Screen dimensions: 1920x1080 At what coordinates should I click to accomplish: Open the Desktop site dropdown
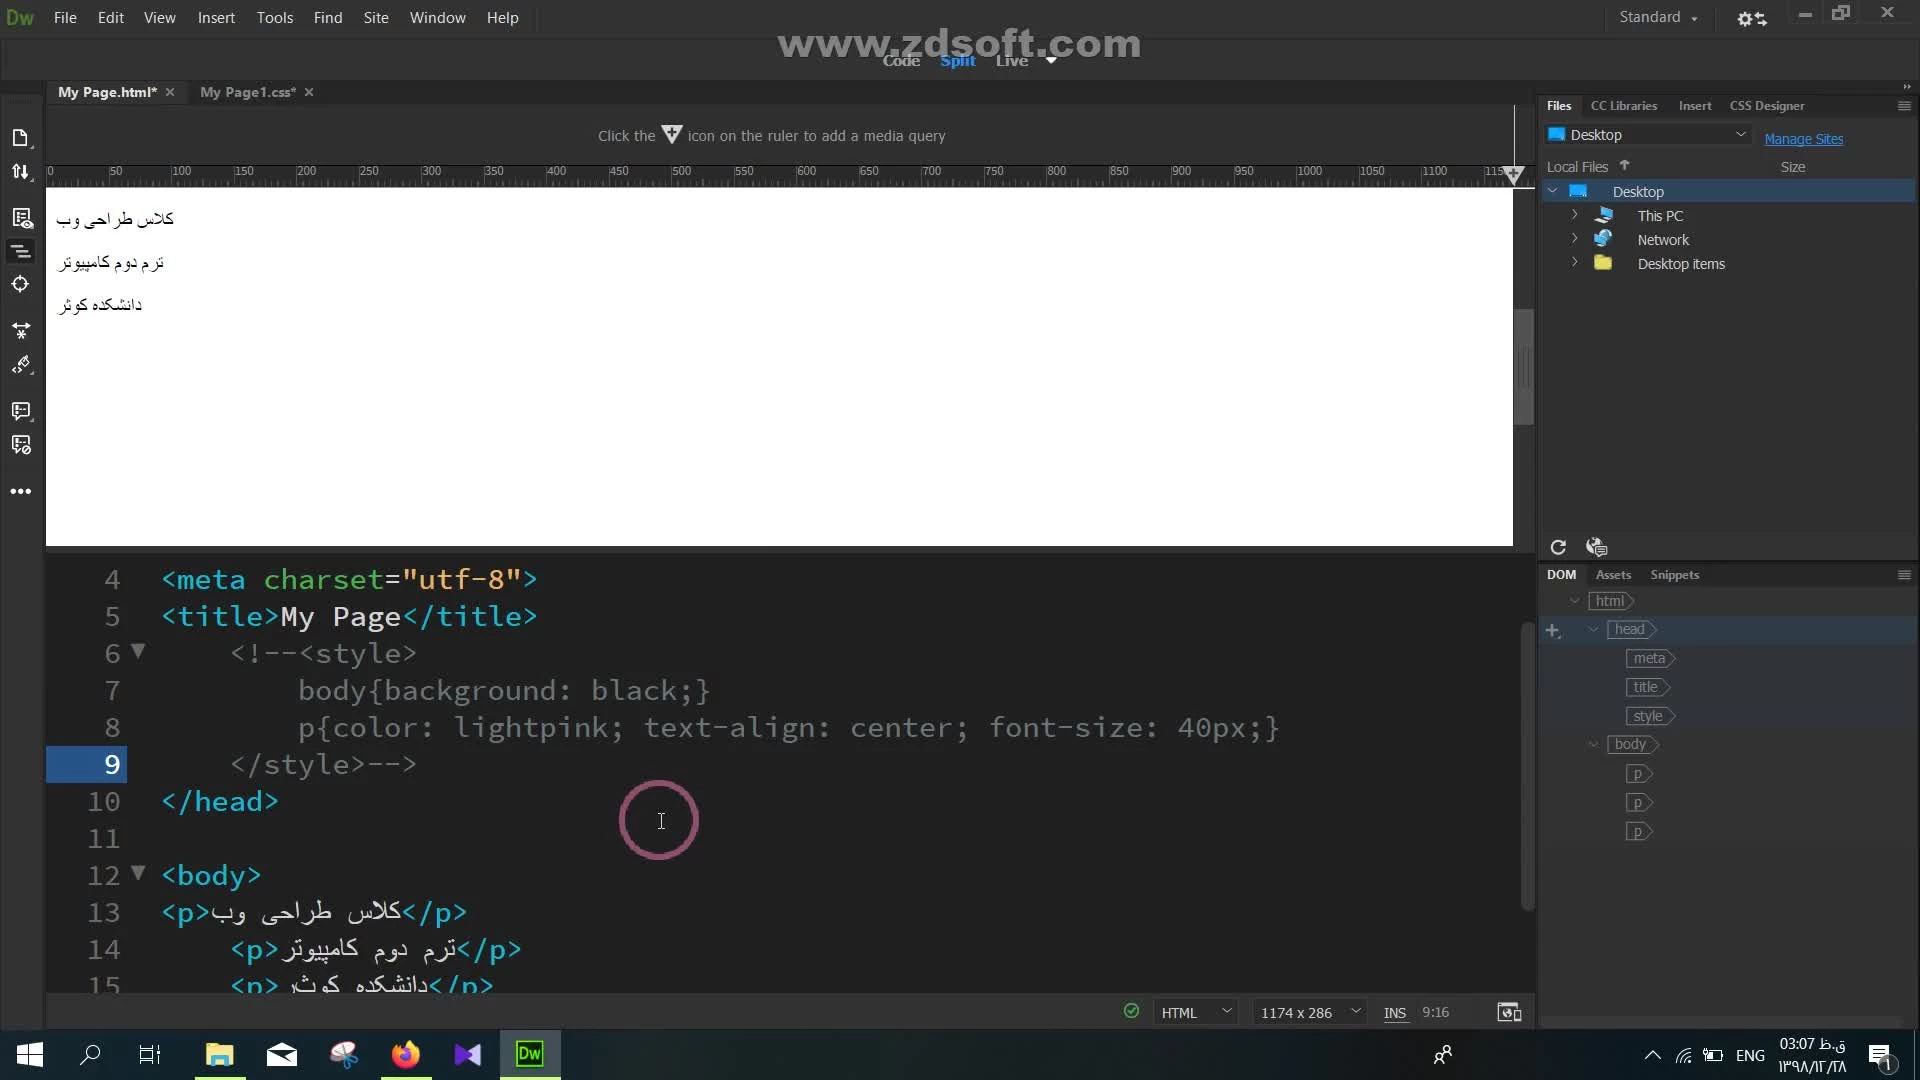[x=1647, y=135]
